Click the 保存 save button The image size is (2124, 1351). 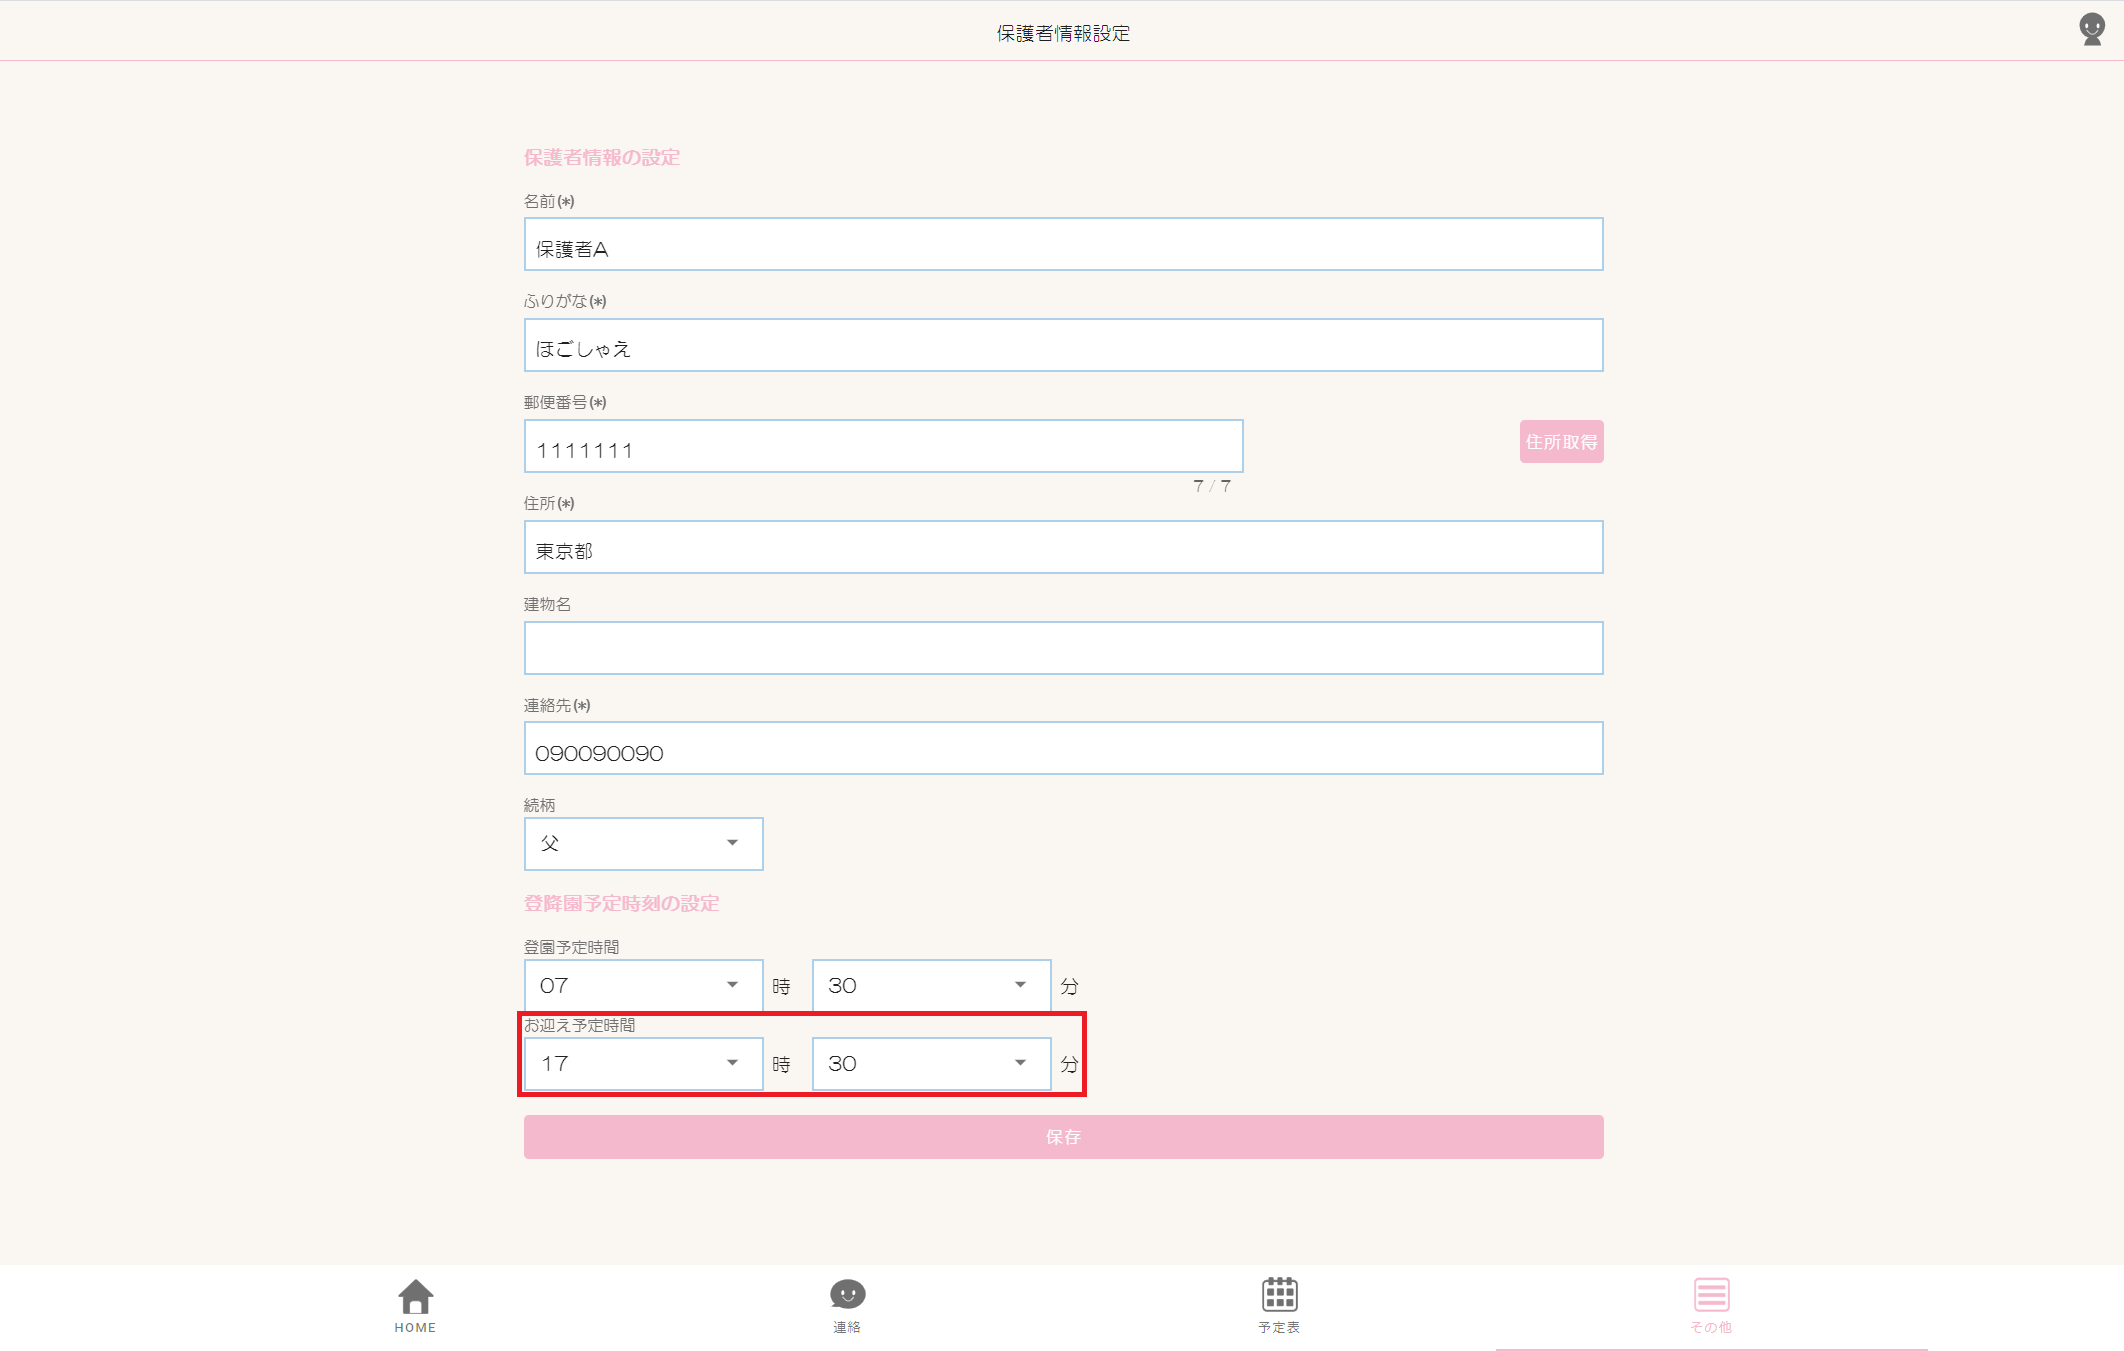pyautogui.click(x=1063, y=1137)
